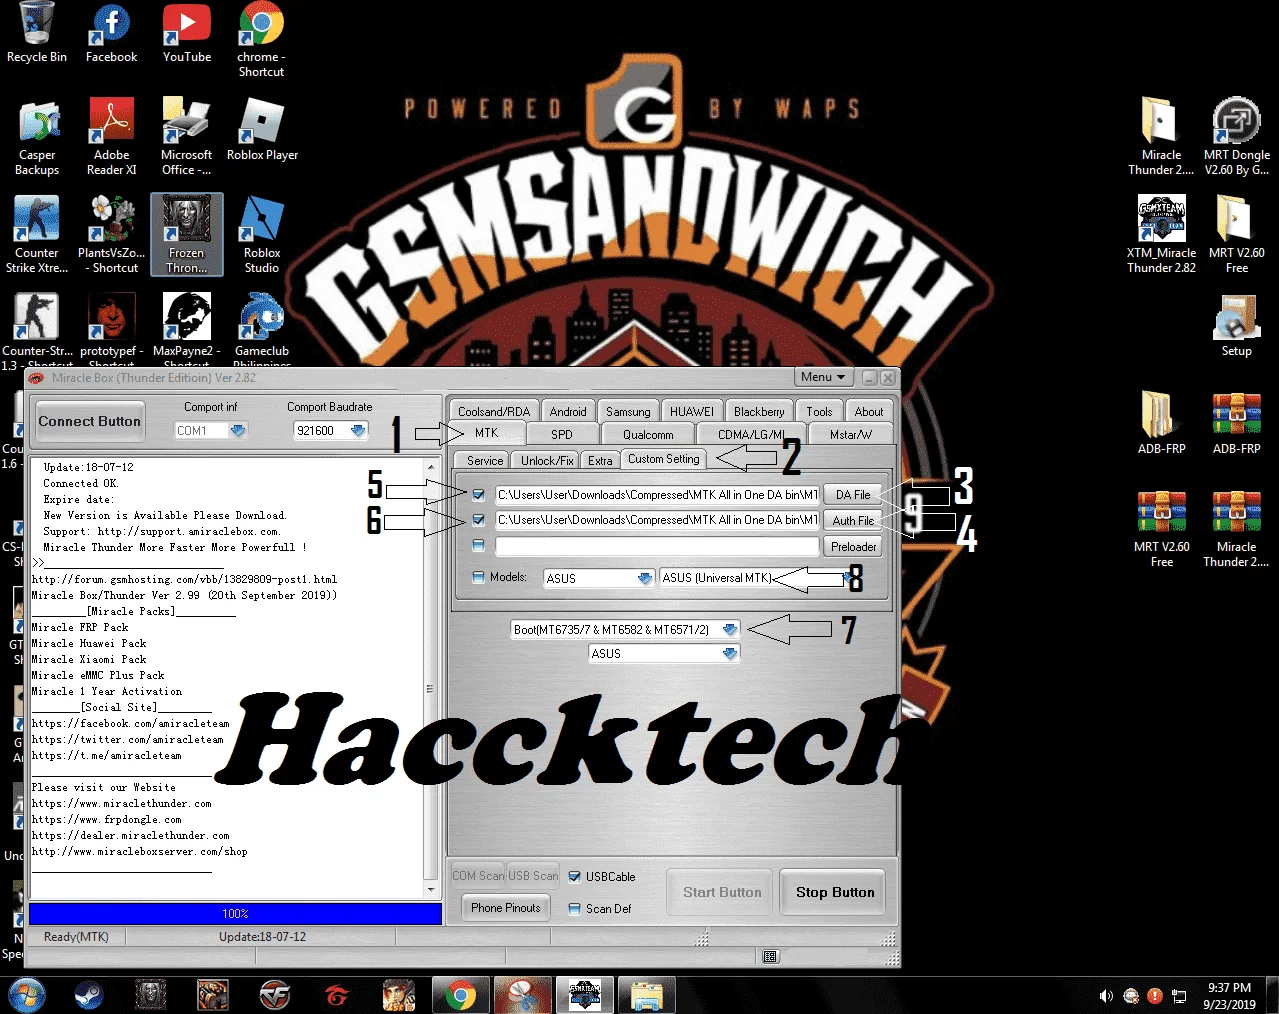
Task: Click the blue 100% progress bar
Action: point(235,914)
